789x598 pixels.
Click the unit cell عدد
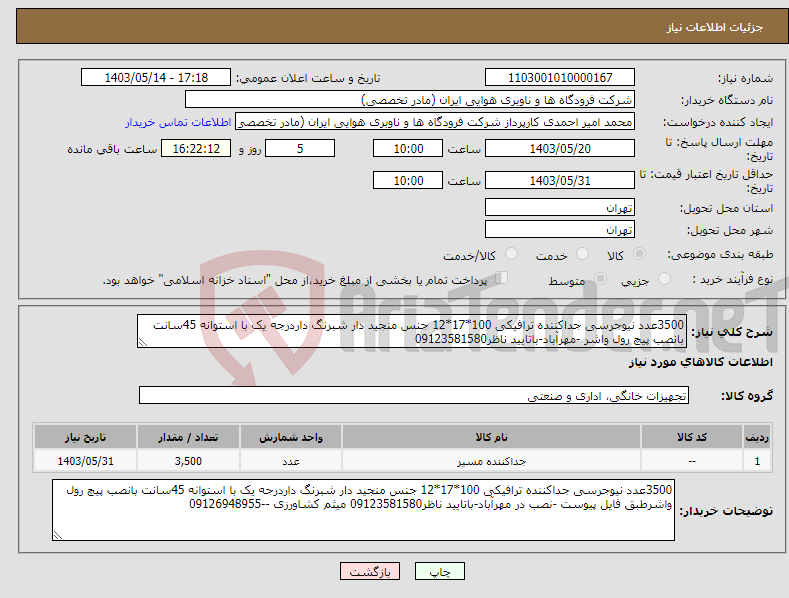tap(291, 461)
